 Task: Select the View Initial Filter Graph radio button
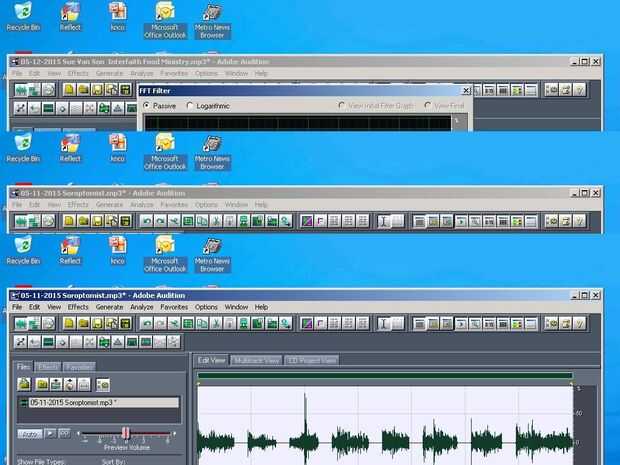[x=342, y=106]
